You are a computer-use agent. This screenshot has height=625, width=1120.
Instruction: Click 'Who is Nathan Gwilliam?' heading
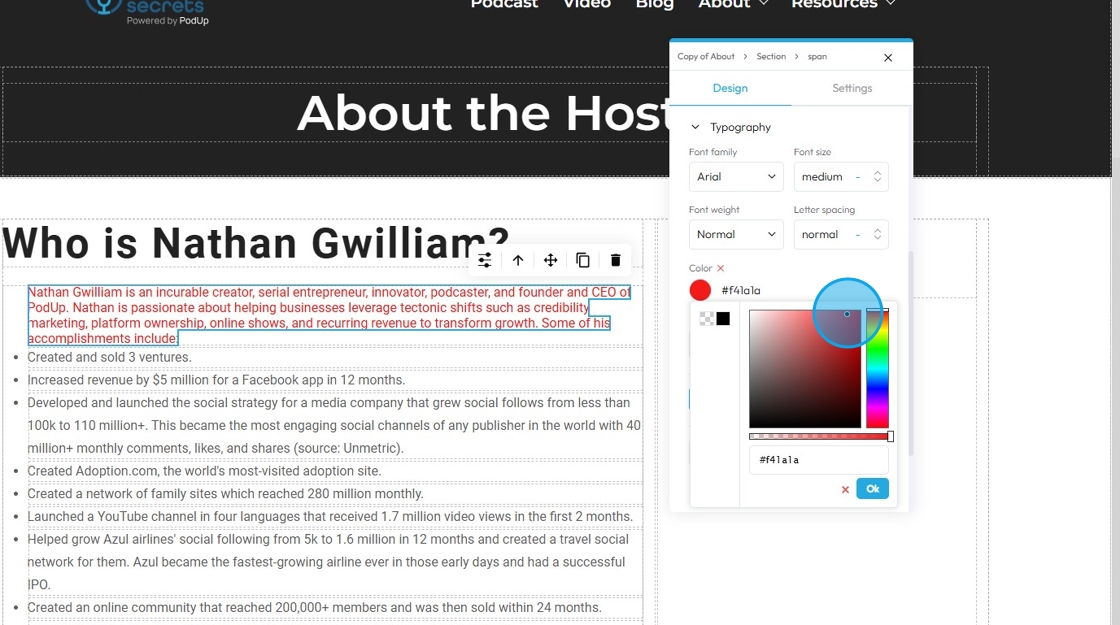256,243
